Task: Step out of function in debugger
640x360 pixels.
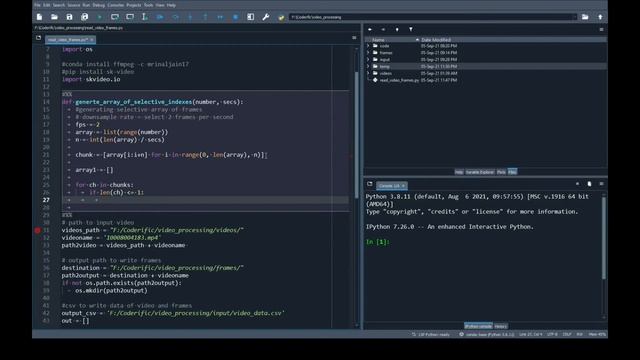Action: pyautogui.click(x=205, y=17)
